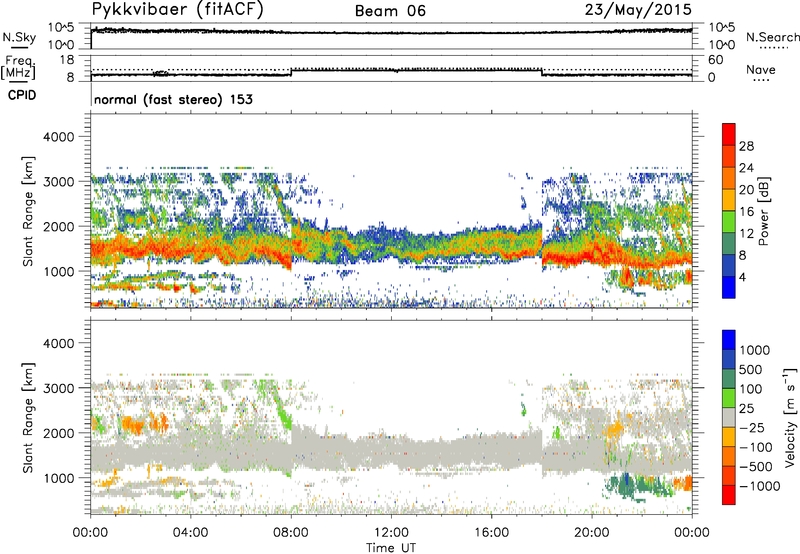
Task: Click the "Slant Range [km]" label of the power panel
Action: click(29, 211)
